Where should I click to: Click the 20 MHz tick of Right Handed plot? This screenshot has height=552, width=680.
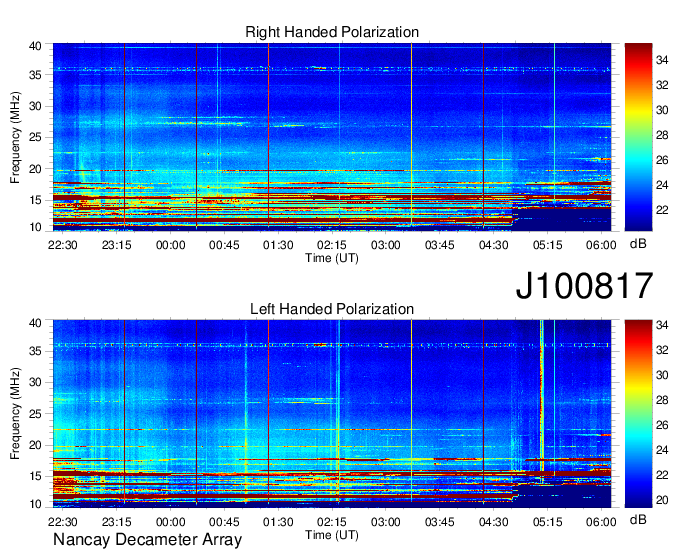tap(35, 169)
